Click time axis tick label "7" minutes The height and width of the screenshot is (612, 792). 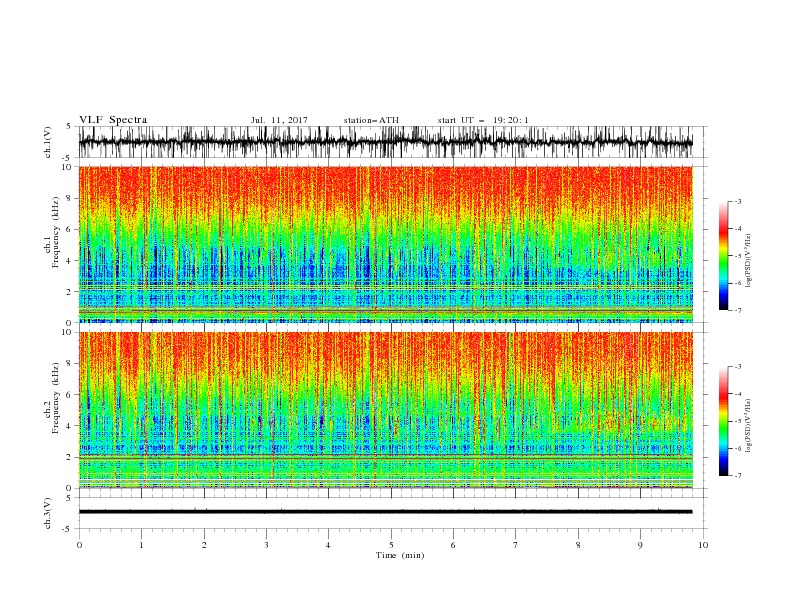(x=516, y=545)
